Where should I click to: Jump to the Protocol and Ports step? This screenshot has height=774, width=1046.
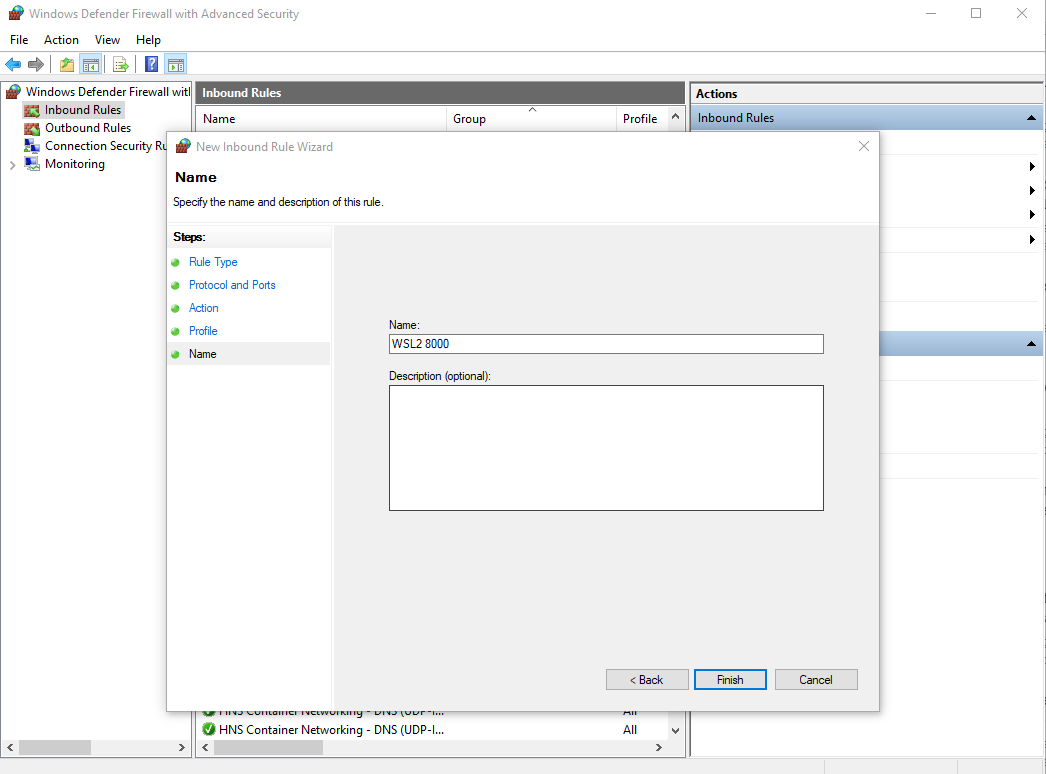click(x=232, y=285)
